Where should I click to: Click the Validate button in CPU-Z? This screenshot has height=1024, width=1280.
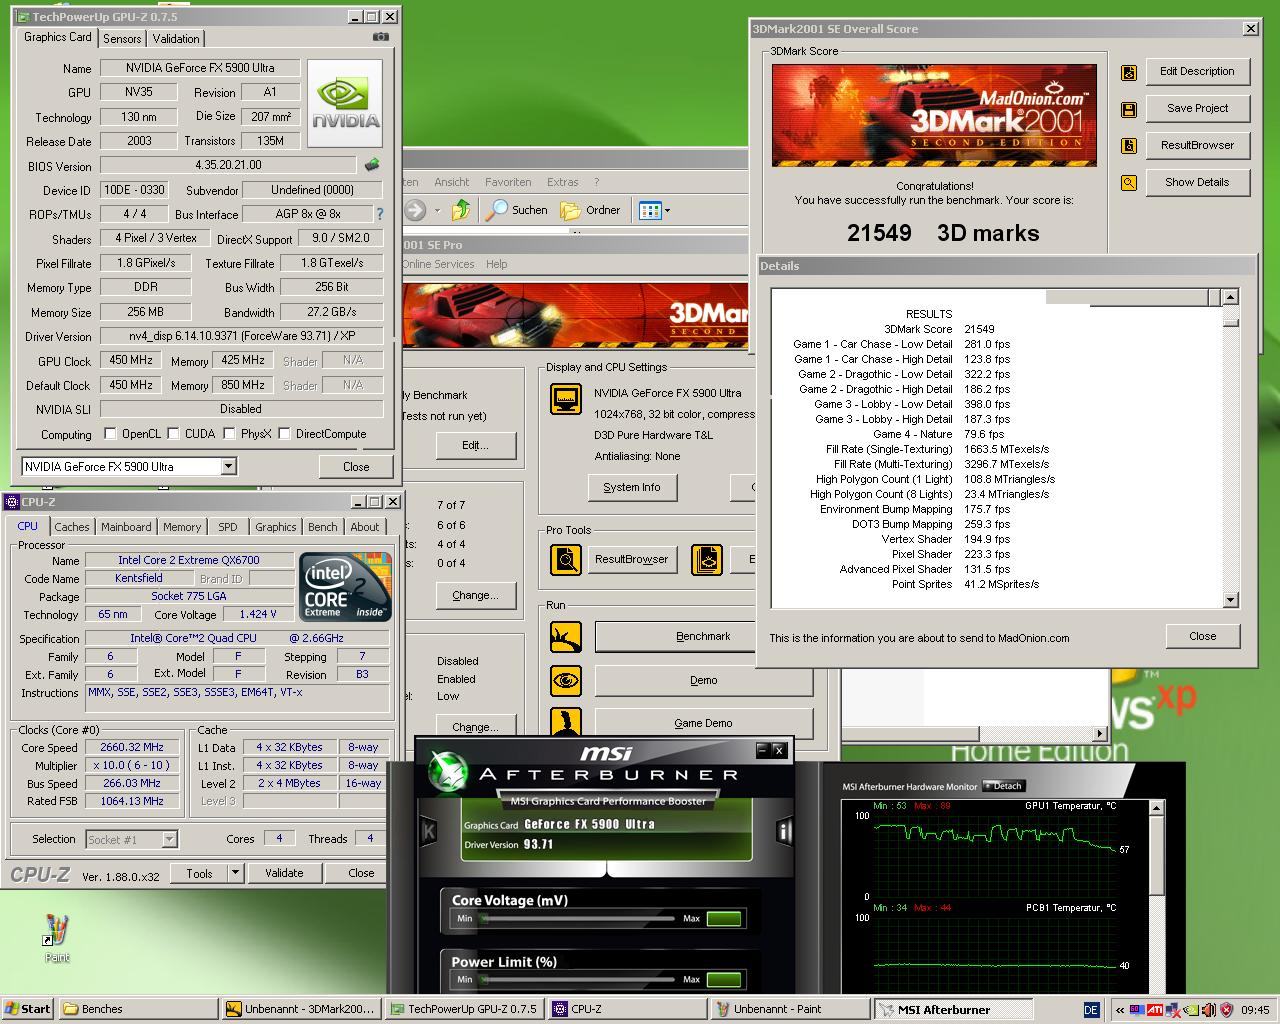tap(284, 873)
